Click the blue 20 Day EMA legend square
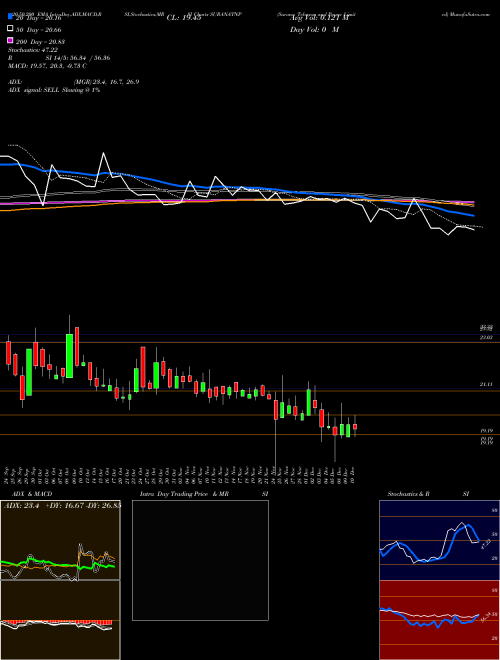 10,17
